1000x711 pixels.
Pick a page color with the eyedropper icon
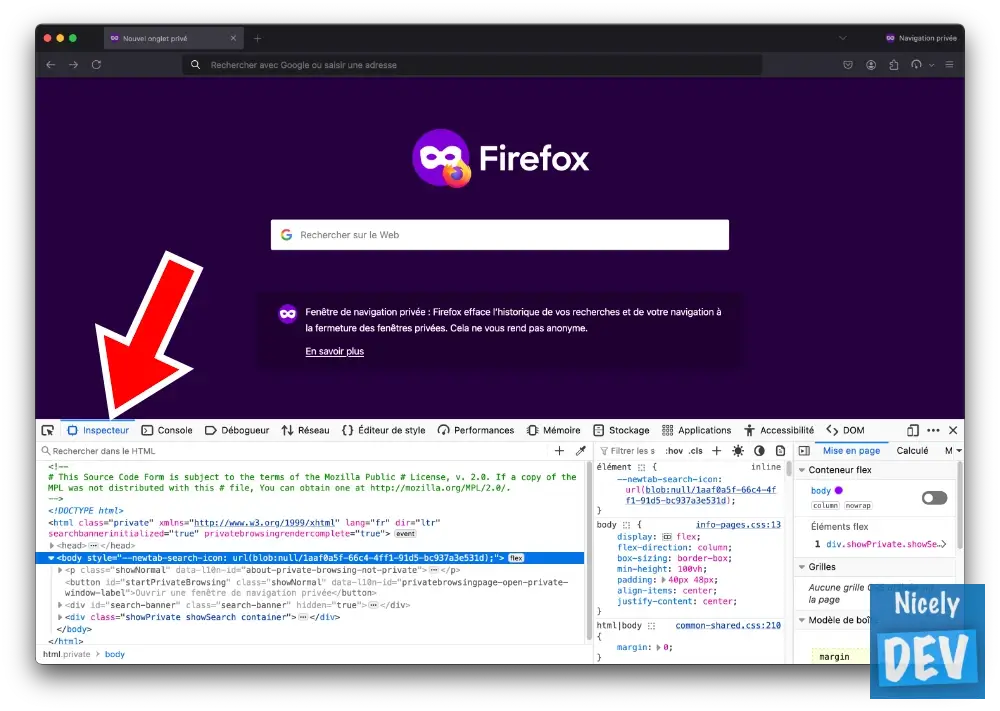(581, 451)
